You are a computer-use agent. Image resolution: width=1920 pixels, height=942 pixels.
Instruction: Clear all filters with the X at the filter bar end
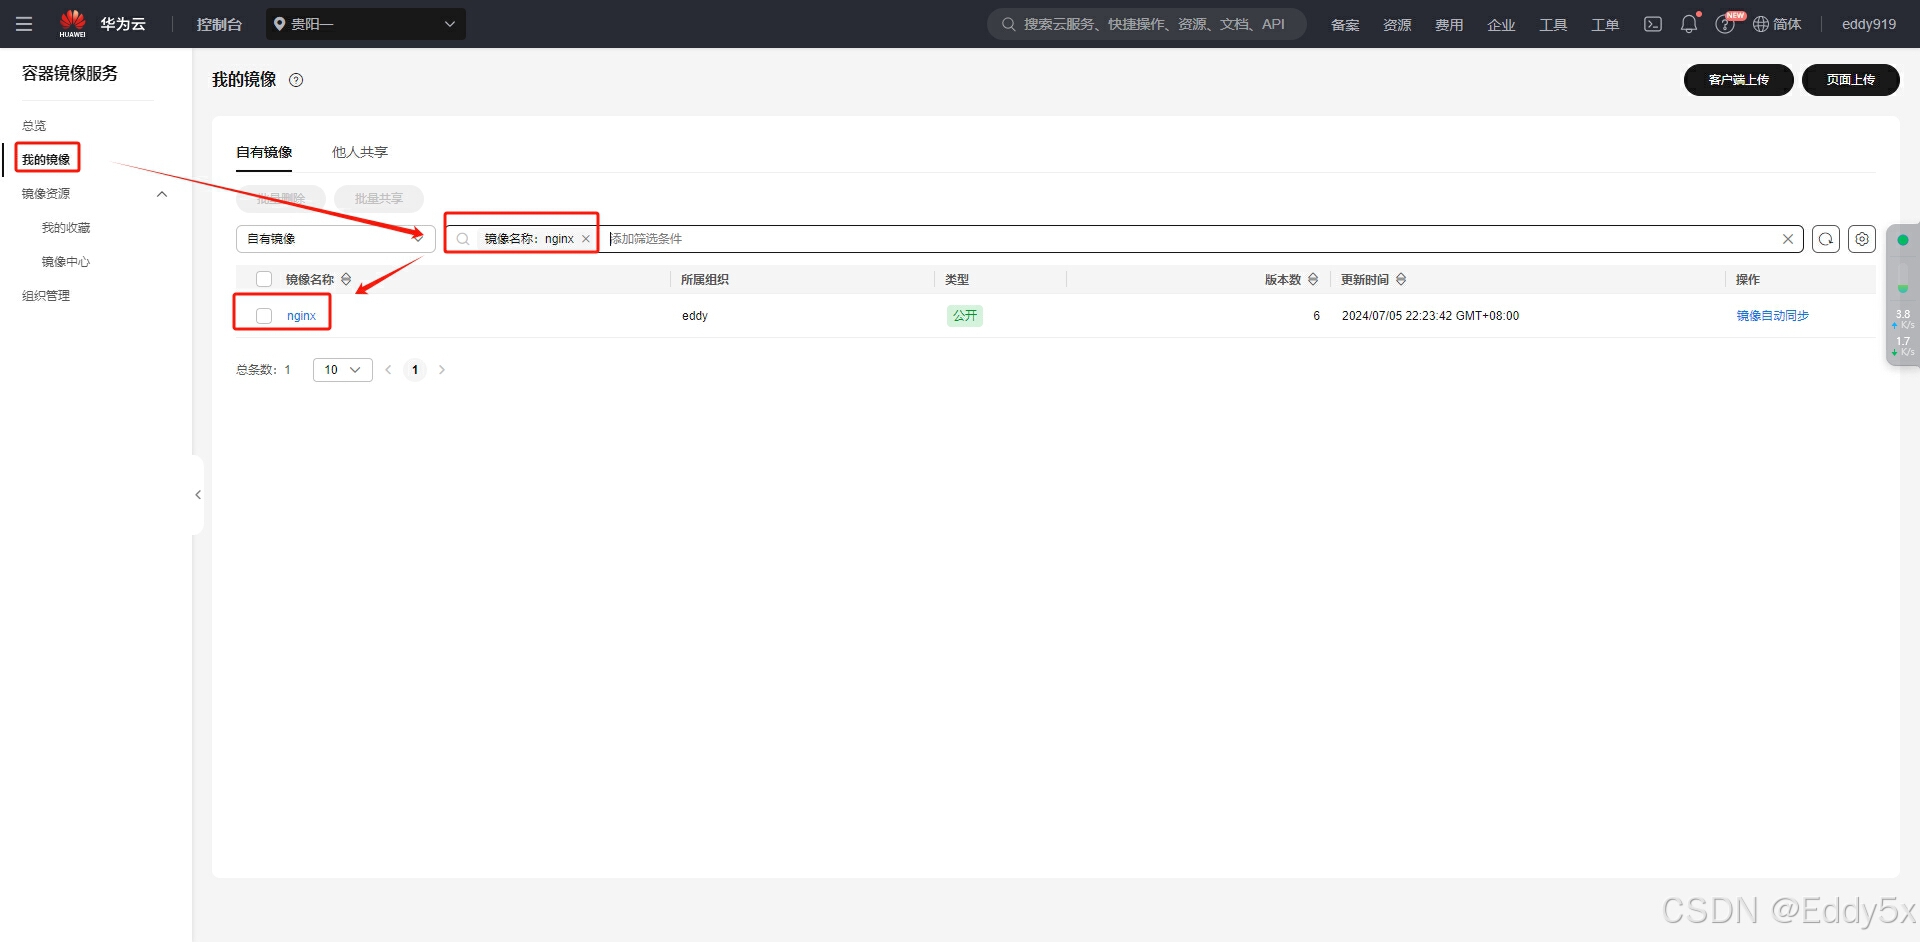click(x=1788, y=239)
